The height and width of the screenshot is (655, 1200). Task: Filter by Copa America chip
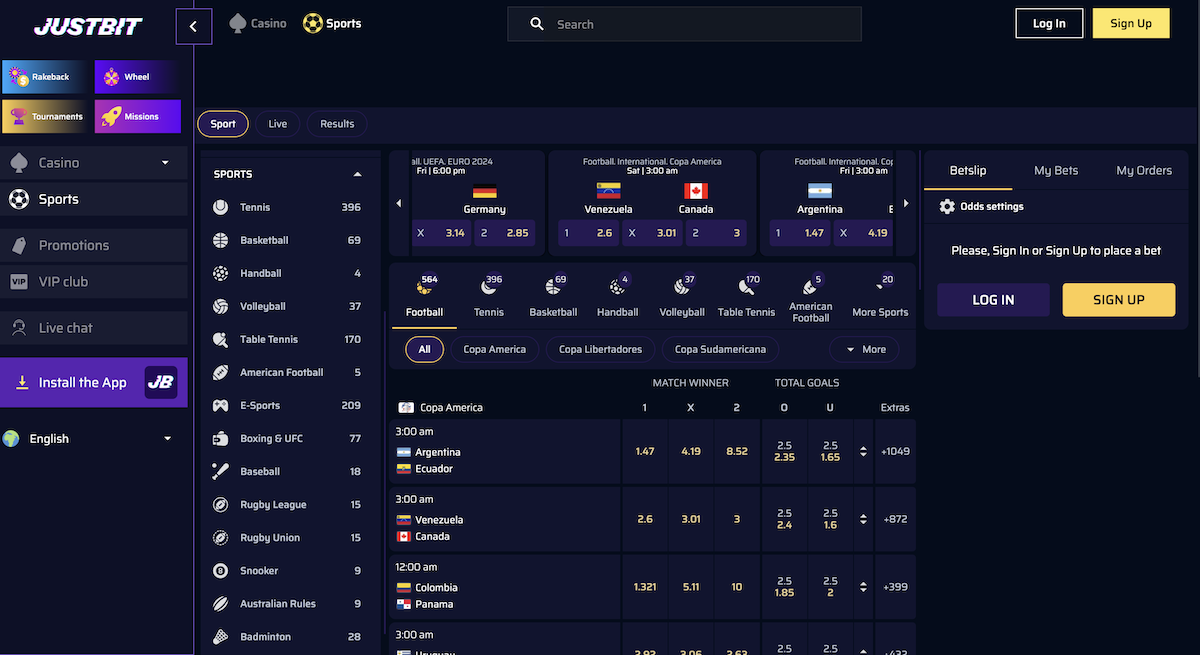(495, 349)
